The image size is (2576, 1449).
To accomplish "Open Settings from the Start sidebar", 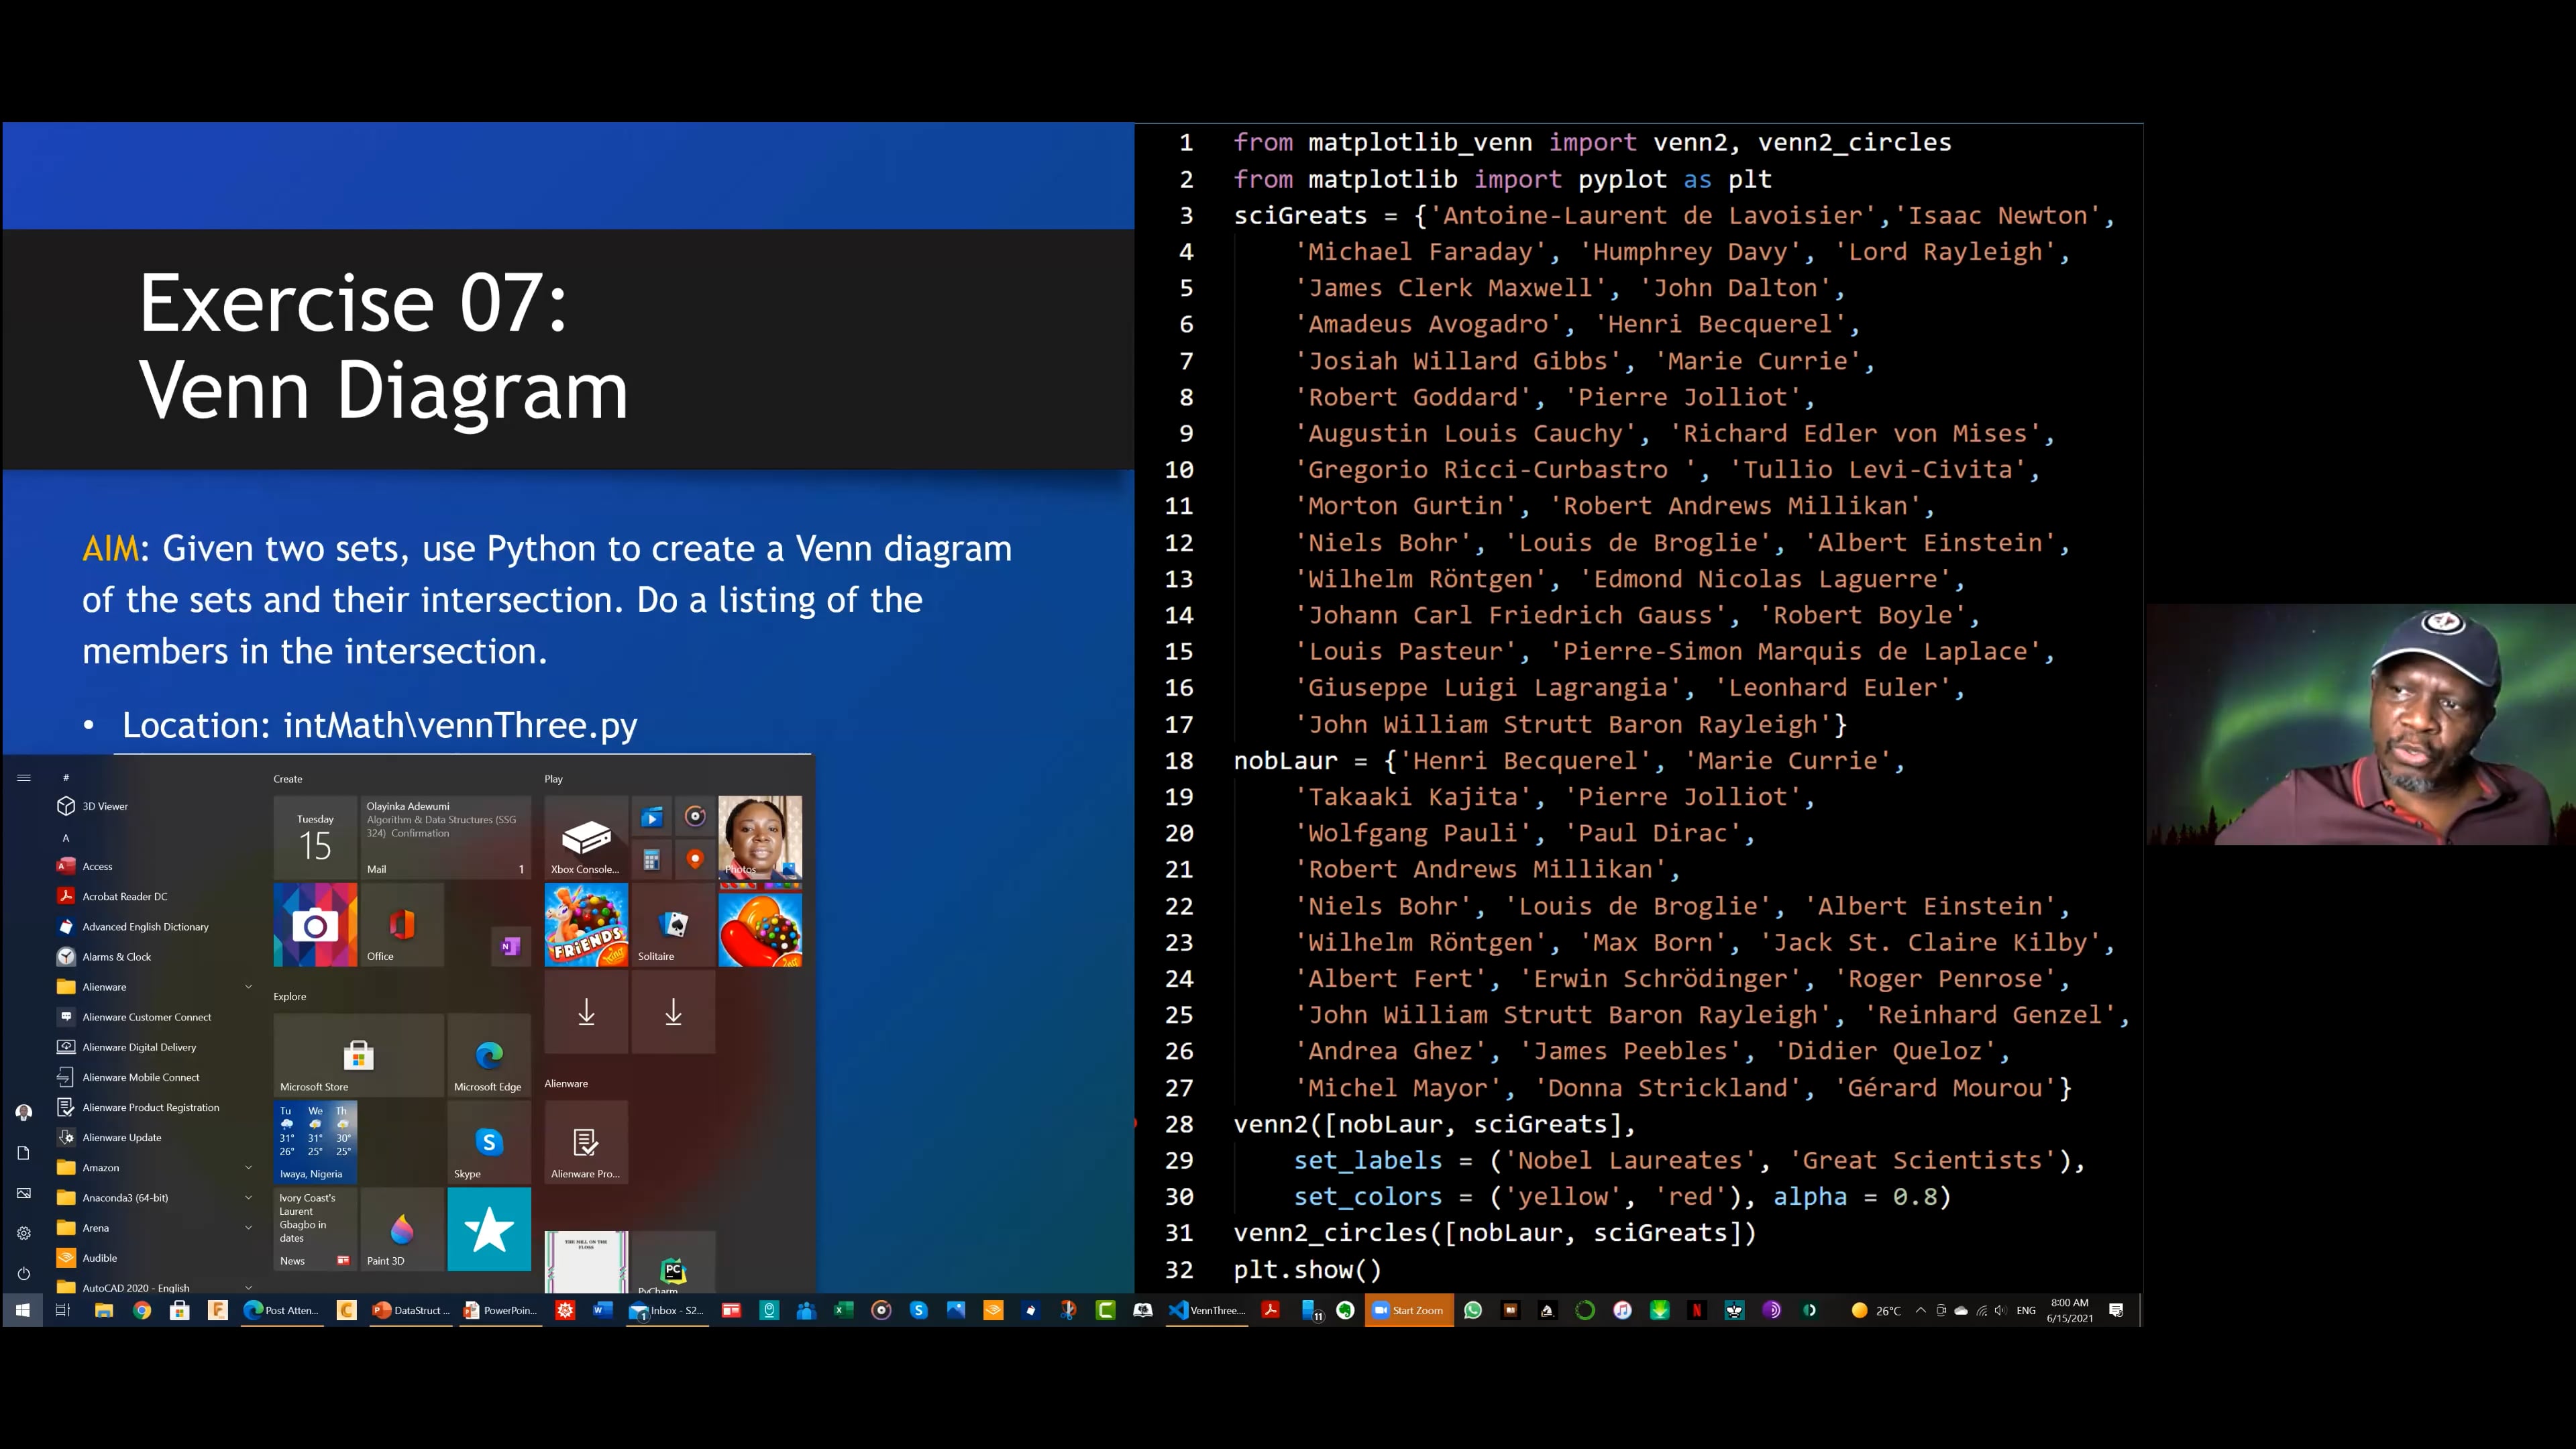I will pos(23,1233).
